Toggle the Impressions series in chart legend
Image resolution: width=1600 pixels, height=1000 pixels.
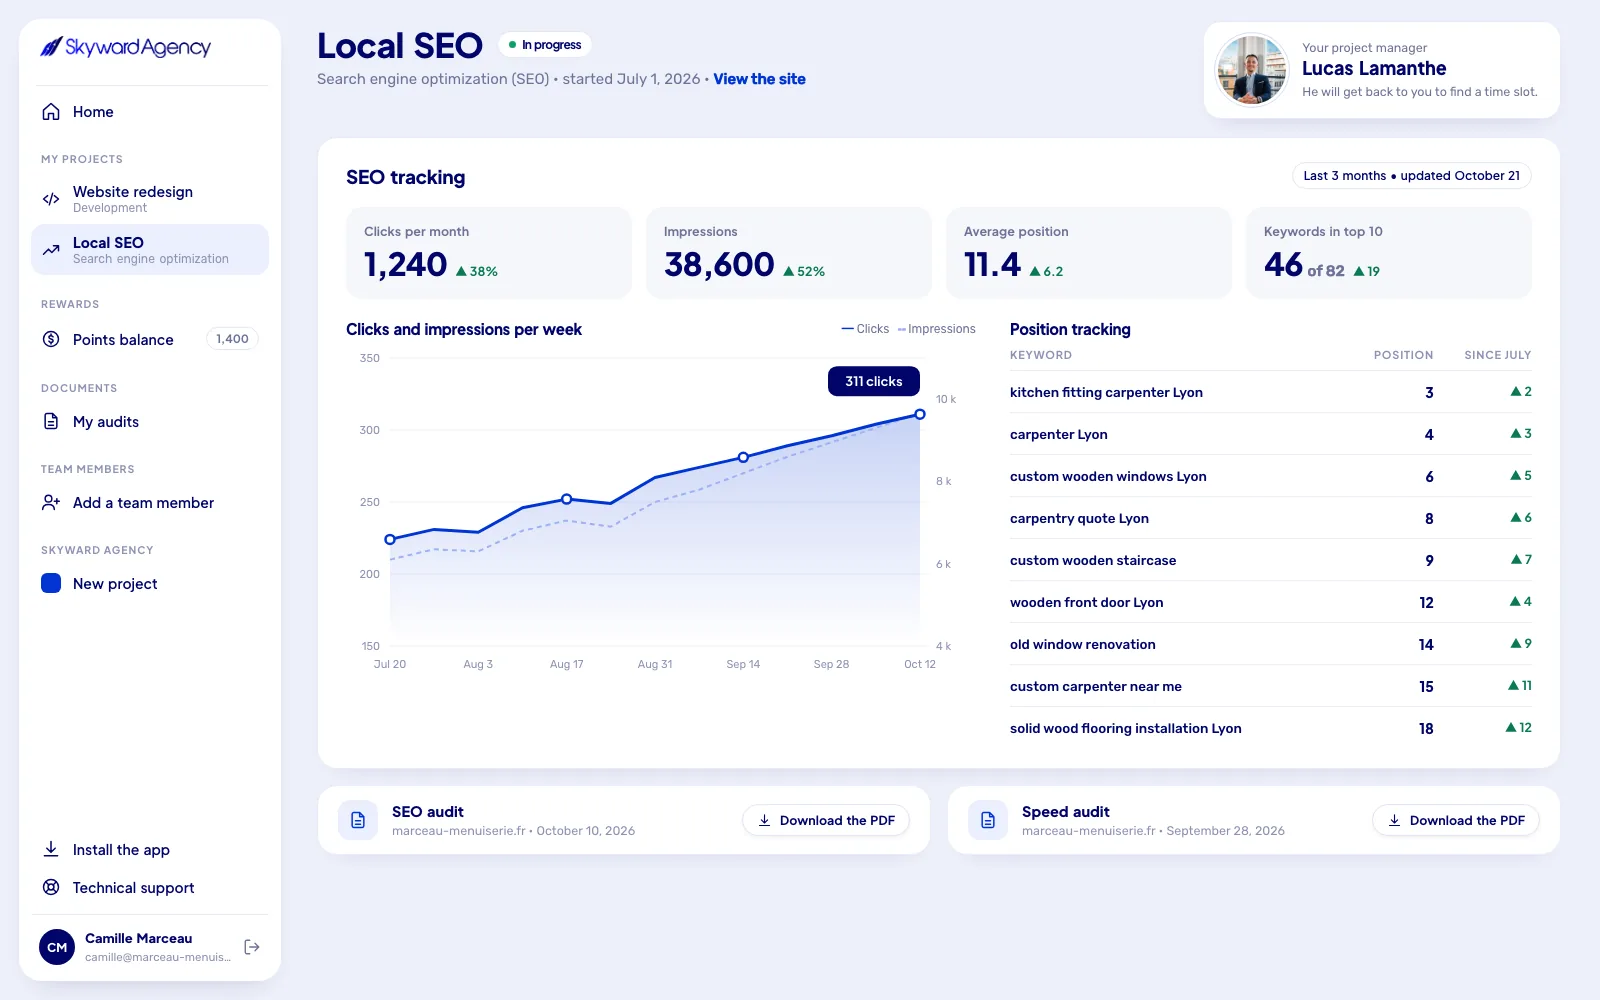[937, 329]
